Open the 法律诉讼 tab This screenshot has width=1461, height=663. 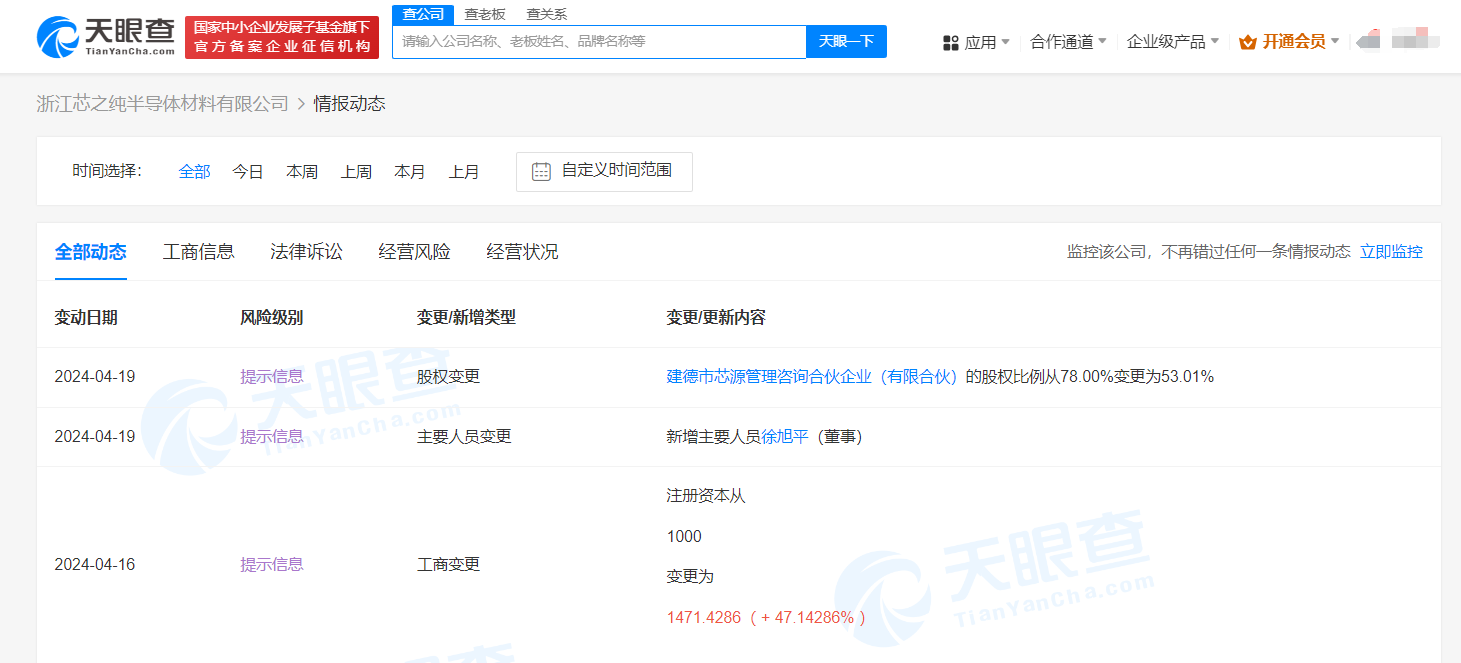[306, 252]
